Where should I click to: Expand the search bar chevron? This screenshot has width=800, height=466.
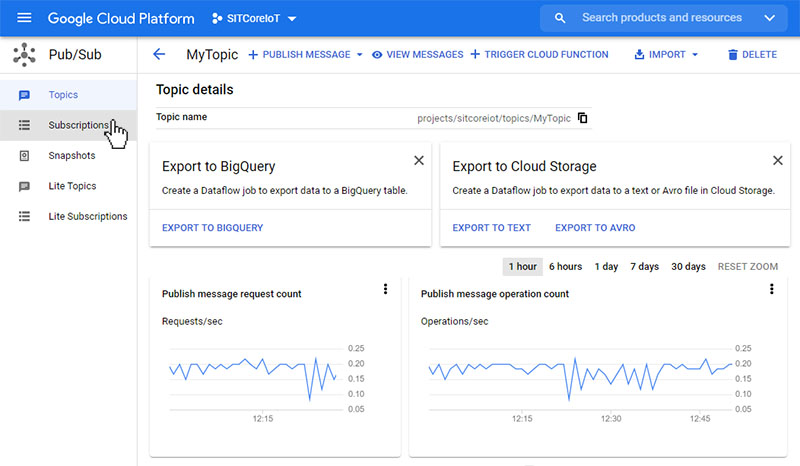tap(769, 18)
